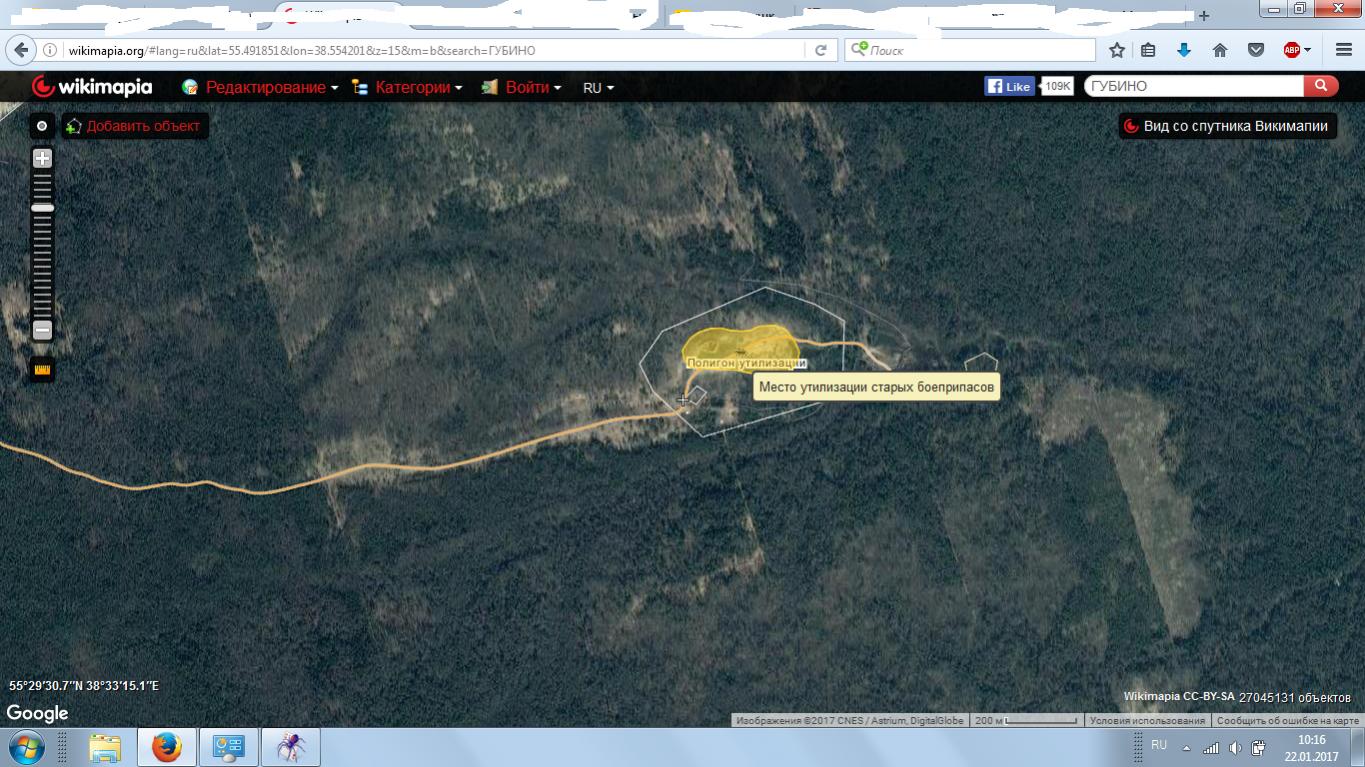Click the Условия использования link

point(1147,720)
